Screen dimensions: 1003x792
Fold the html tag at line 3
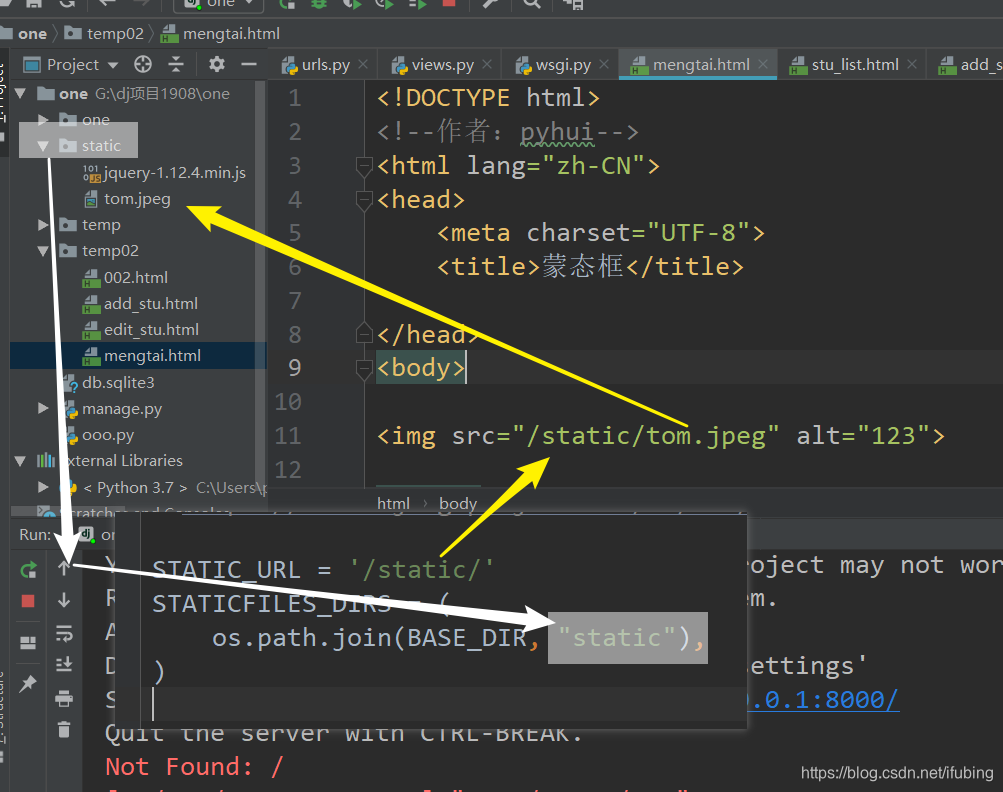pos(363,166)
